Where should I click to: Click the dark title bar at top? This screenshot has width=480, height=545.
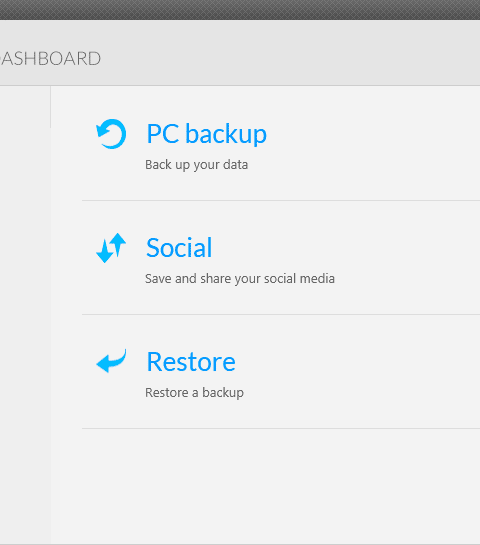(240, 10)
